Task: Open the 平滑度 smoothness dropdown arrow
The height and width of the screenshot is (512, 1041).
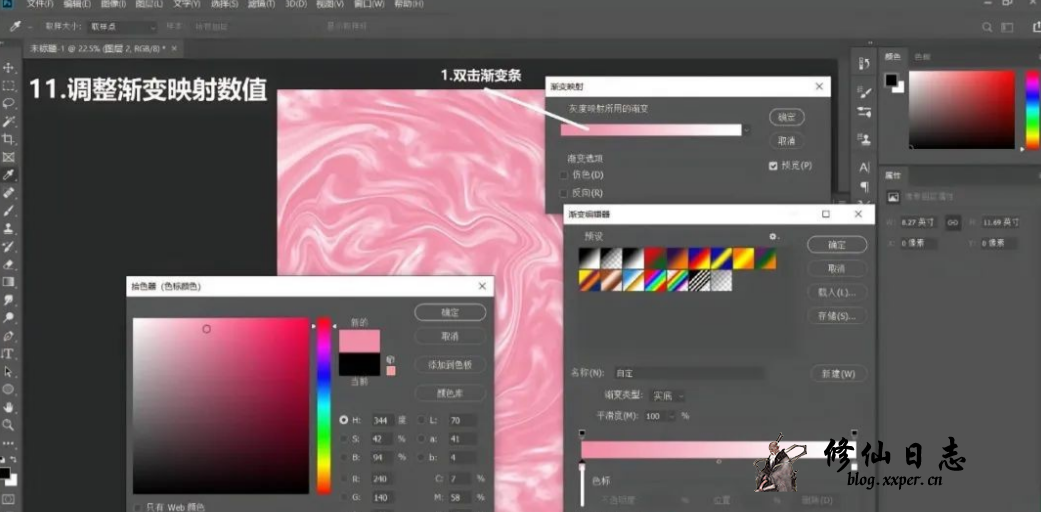Action: [672, 416]
